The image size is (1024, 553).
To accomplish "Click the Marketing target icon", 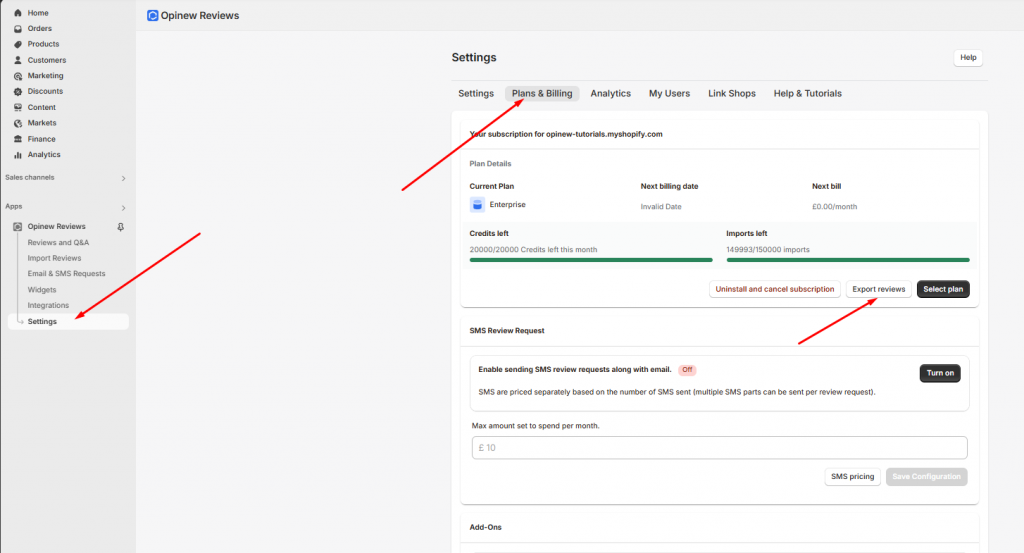I will point(18,76).
